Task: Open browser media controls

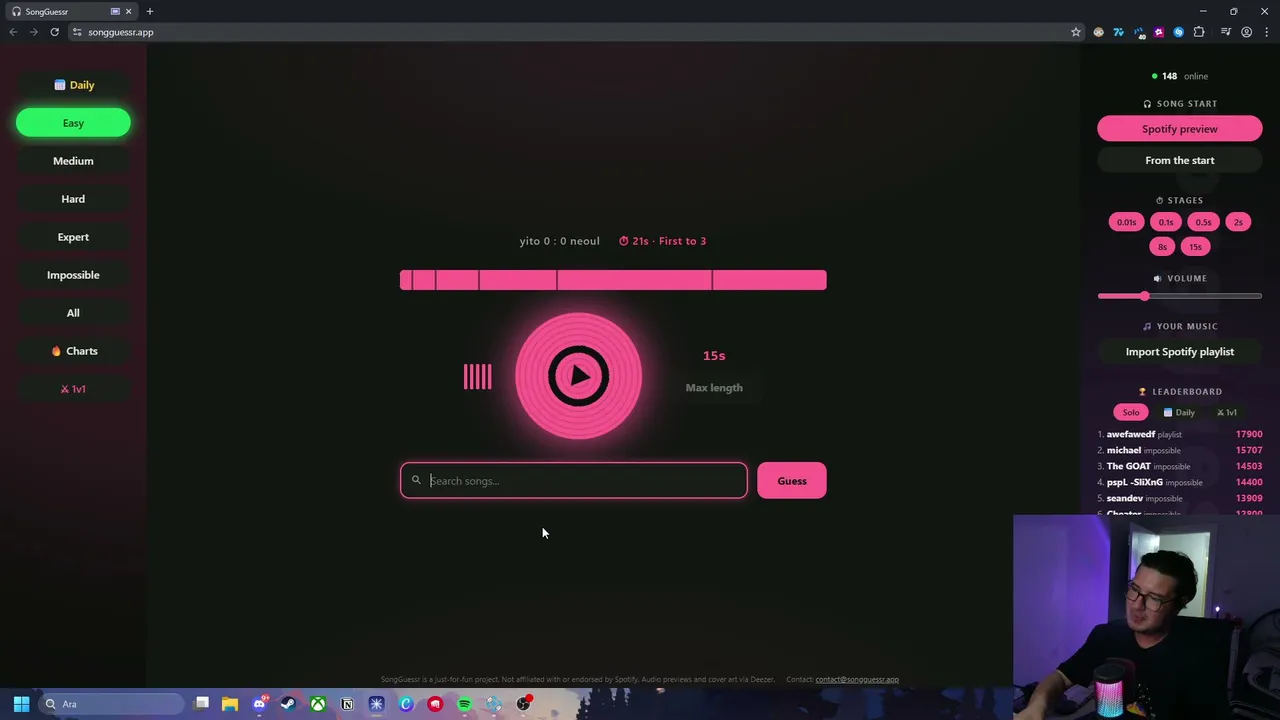Action: (1226, 32)
